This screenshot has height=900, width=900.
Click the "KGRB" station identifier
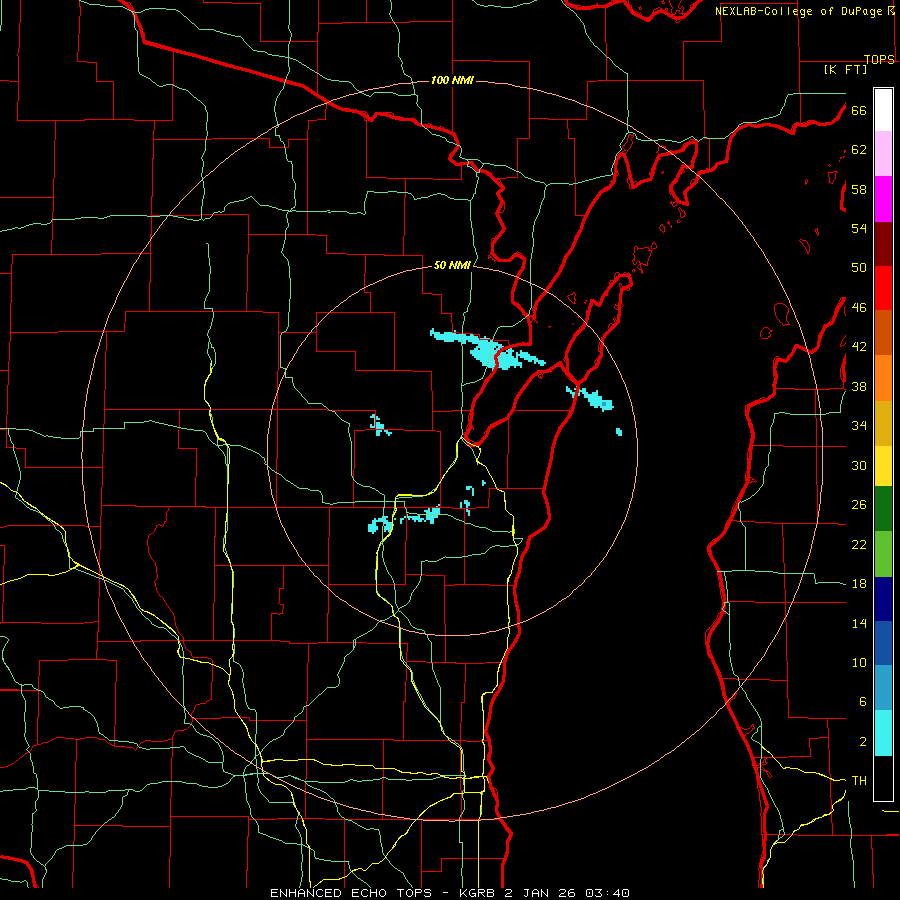pos(479,893)
